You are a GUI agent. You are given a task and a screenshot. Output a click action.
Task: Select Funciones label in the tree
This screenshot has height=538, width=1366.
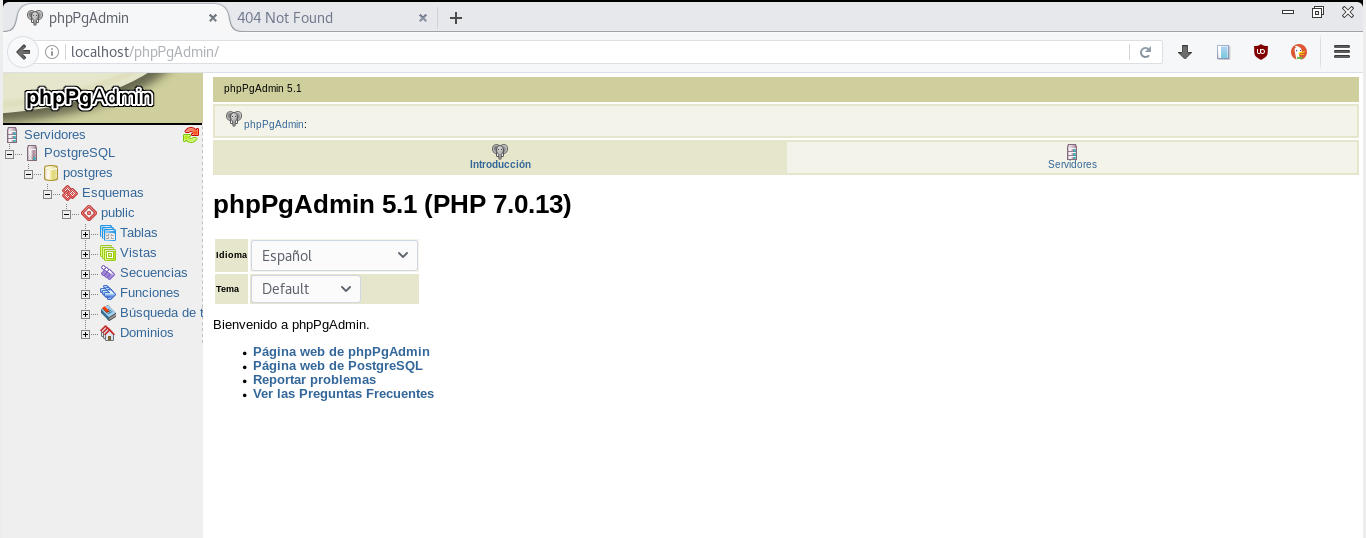point(150,293)
